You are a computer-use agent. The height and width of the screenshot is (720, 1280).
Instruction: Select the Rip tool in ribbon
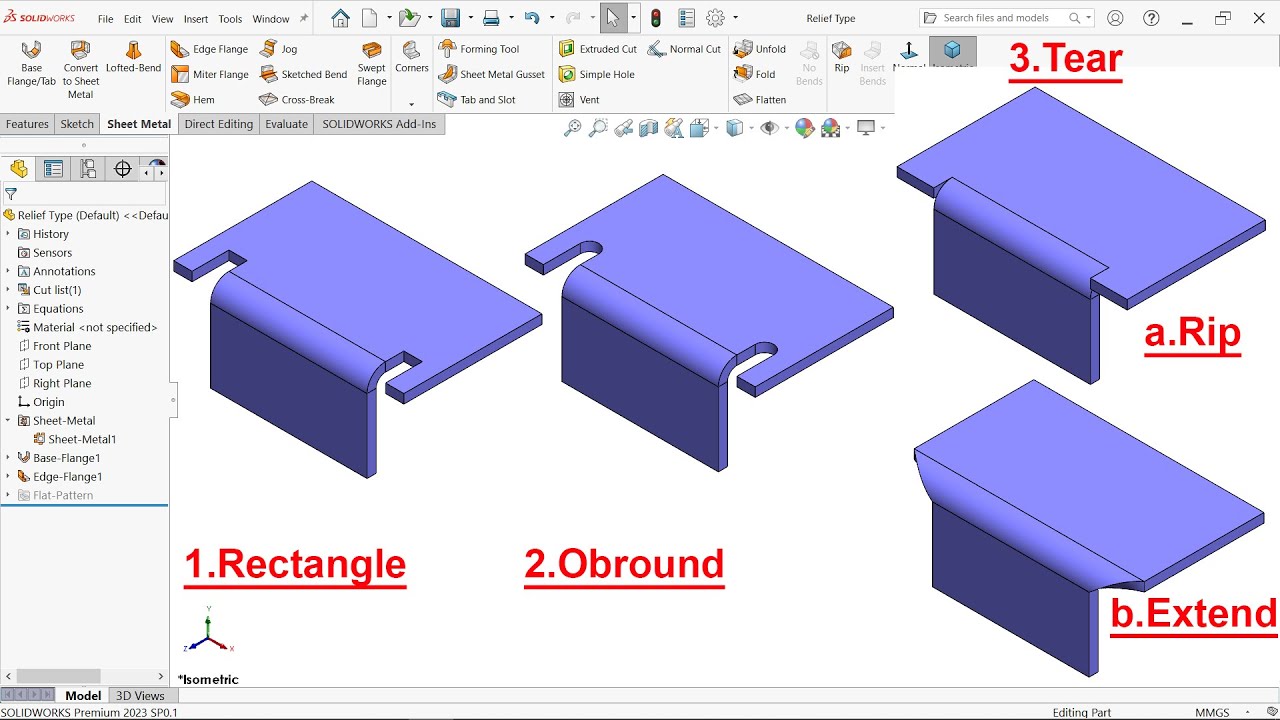coord(842,57)
